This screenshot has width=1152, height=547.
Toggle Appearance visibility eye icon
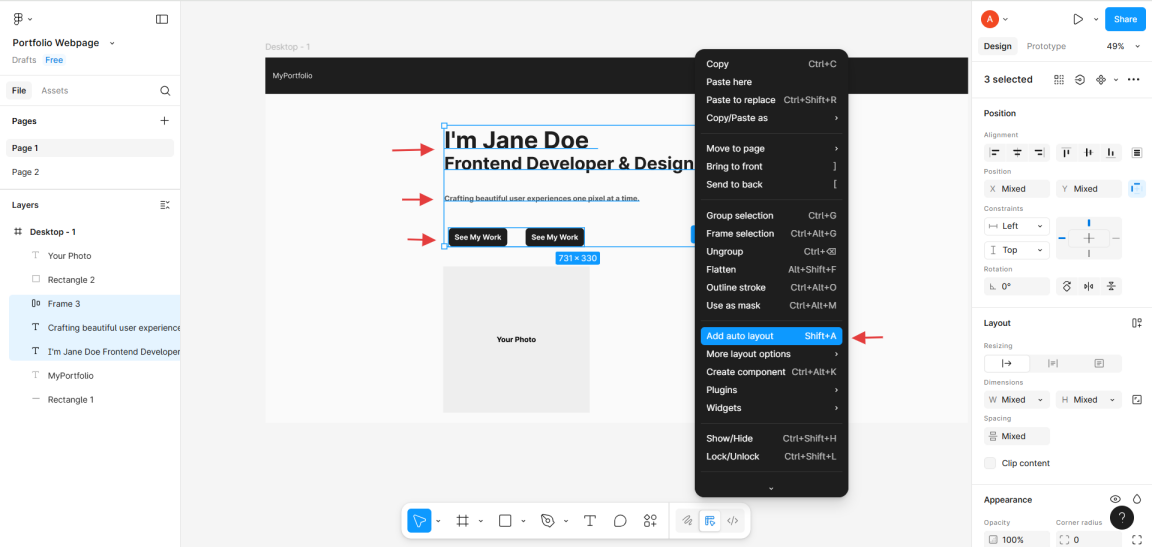pyautogui.click(x=1115, y=499)
